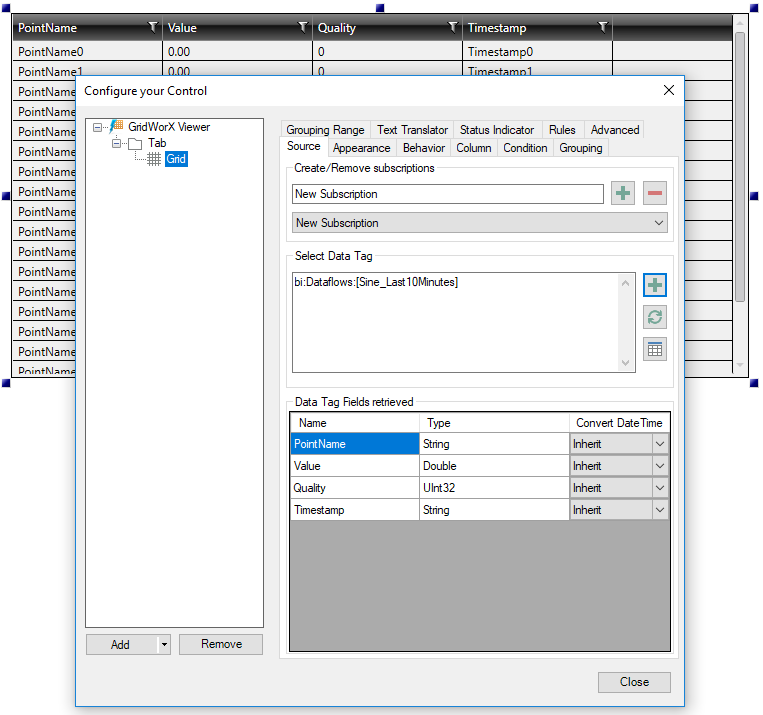Viewport: 763px width, 715px height.
Task: Open the New Subscription dropdown
Action: coord(658,223)
